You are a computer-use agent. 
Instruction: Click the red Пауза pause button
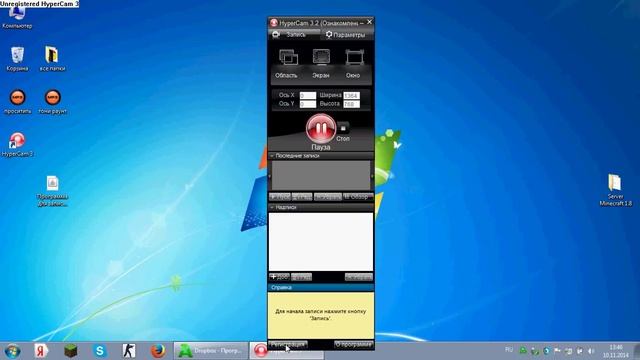coord(321,129)
